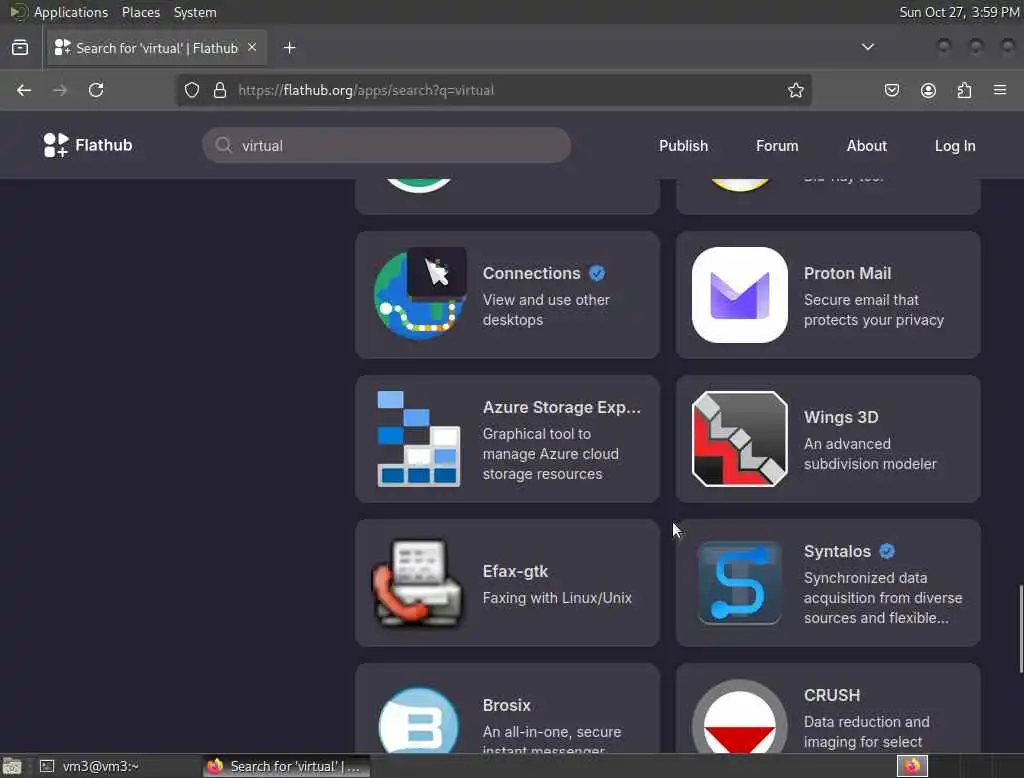Close the Flathub search tab
Screen dimensions: 1024x778
click(x=252, y=47)
